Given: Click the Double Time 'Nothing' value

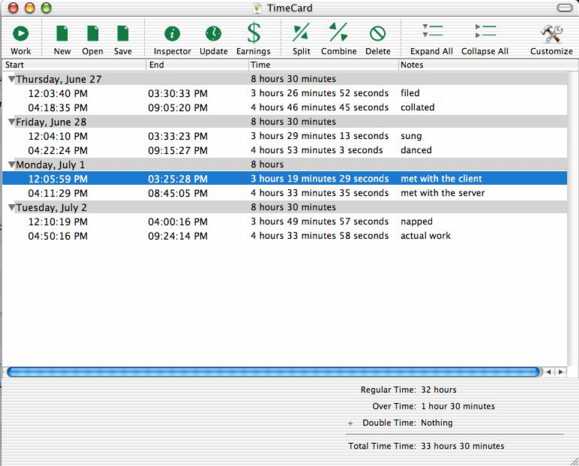Looking at the screenshot, I should pos(436,423).
